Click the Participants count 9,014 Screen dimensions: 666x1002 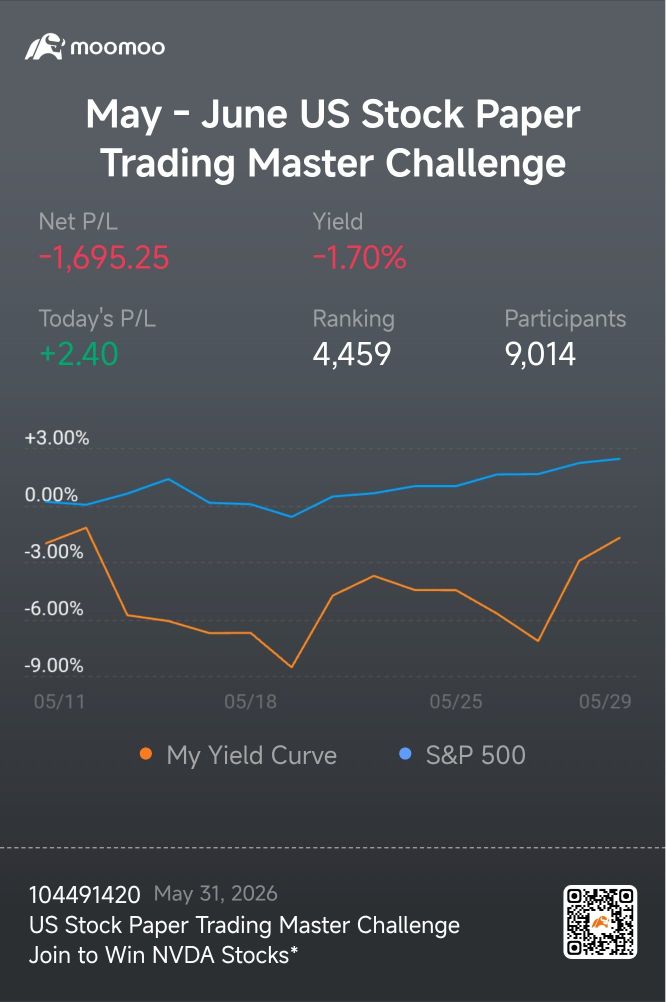tap(540, 354)
